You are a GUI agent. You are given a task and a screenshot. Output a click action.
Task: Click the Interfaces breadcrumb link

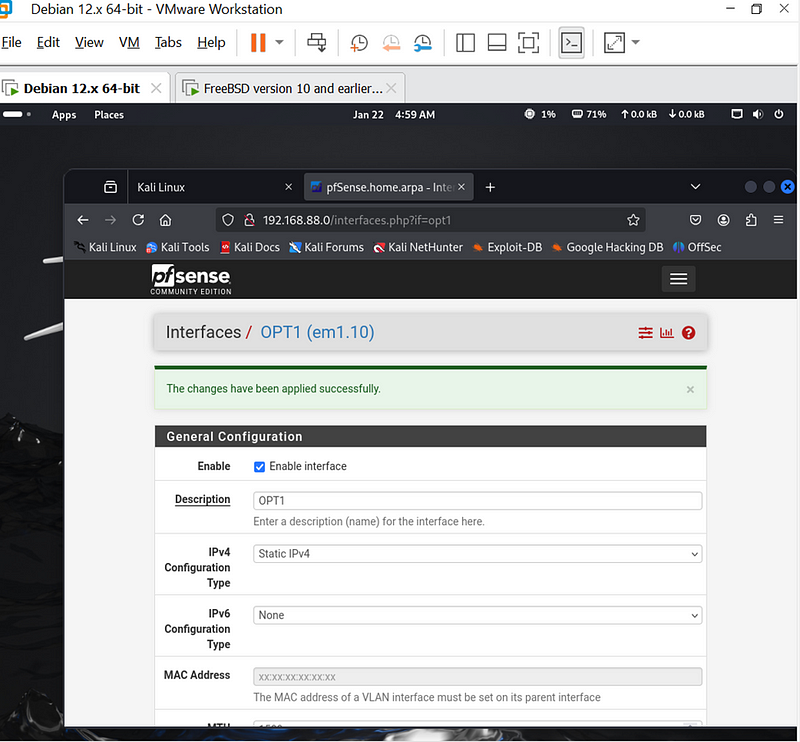tap(203, 332)
